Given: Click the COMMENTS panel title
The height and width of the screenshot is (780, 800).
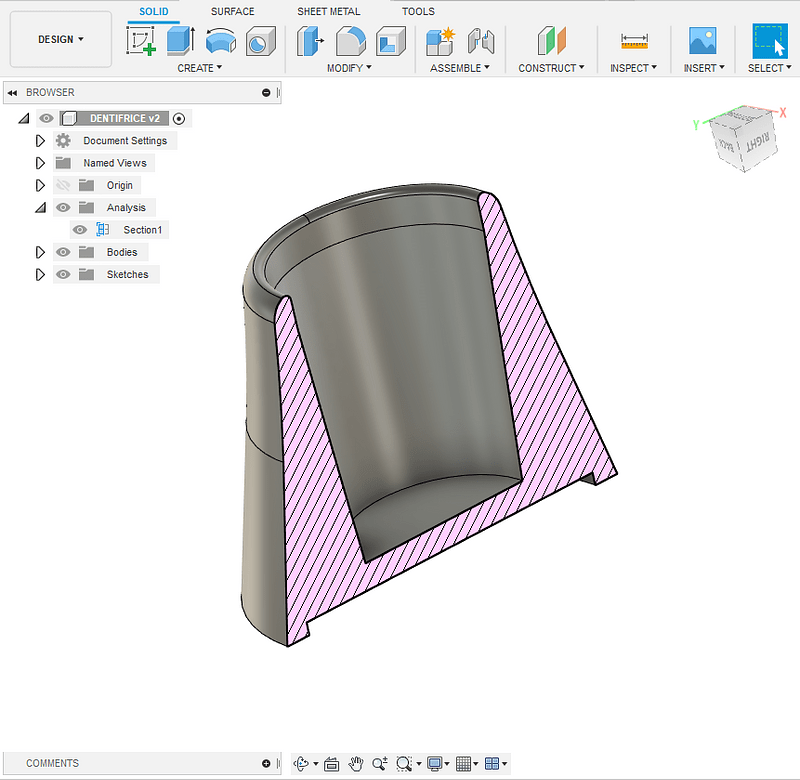Looking at the screenshot, I should (x=53, y=763).
